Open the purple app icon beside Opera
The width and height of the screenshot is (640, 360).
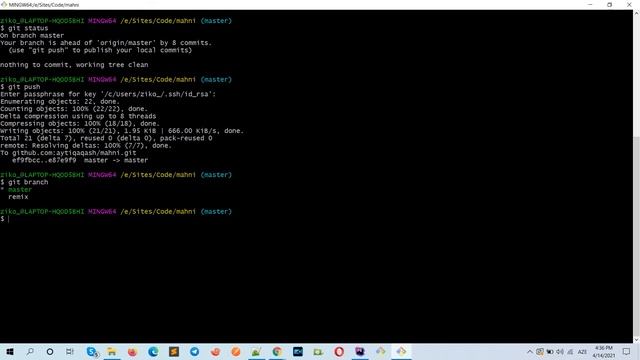tap(360, 351)
